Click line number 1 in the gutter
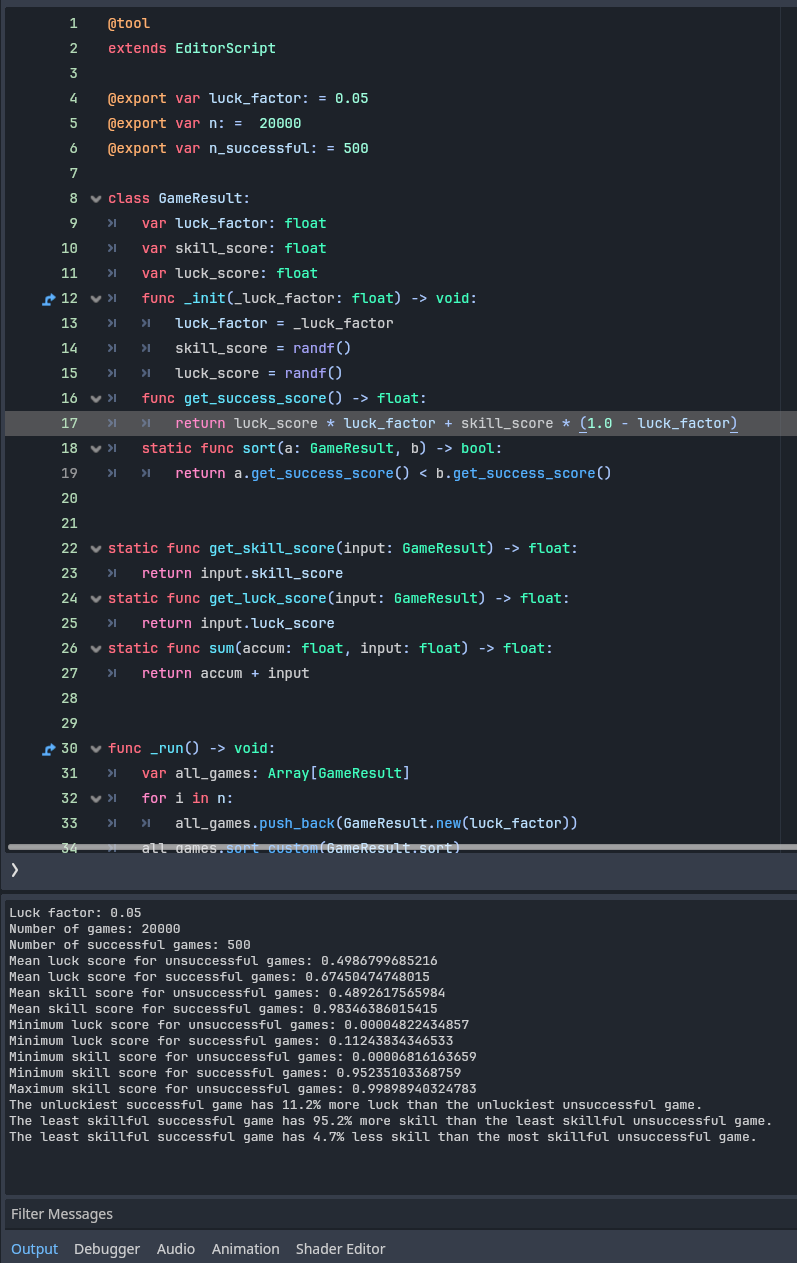 (73, 23)
